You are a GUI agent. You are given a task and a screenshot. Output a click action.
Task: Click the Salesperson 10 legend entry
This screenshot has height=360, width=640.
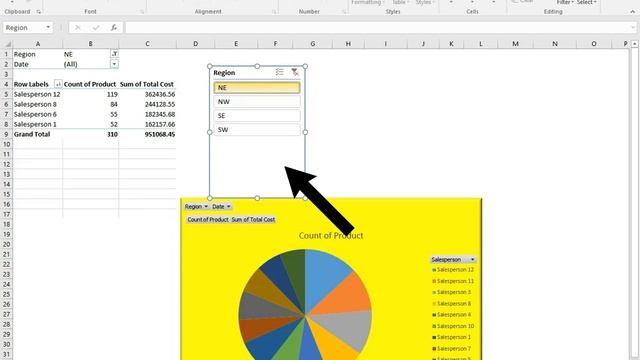pos(453,326)
